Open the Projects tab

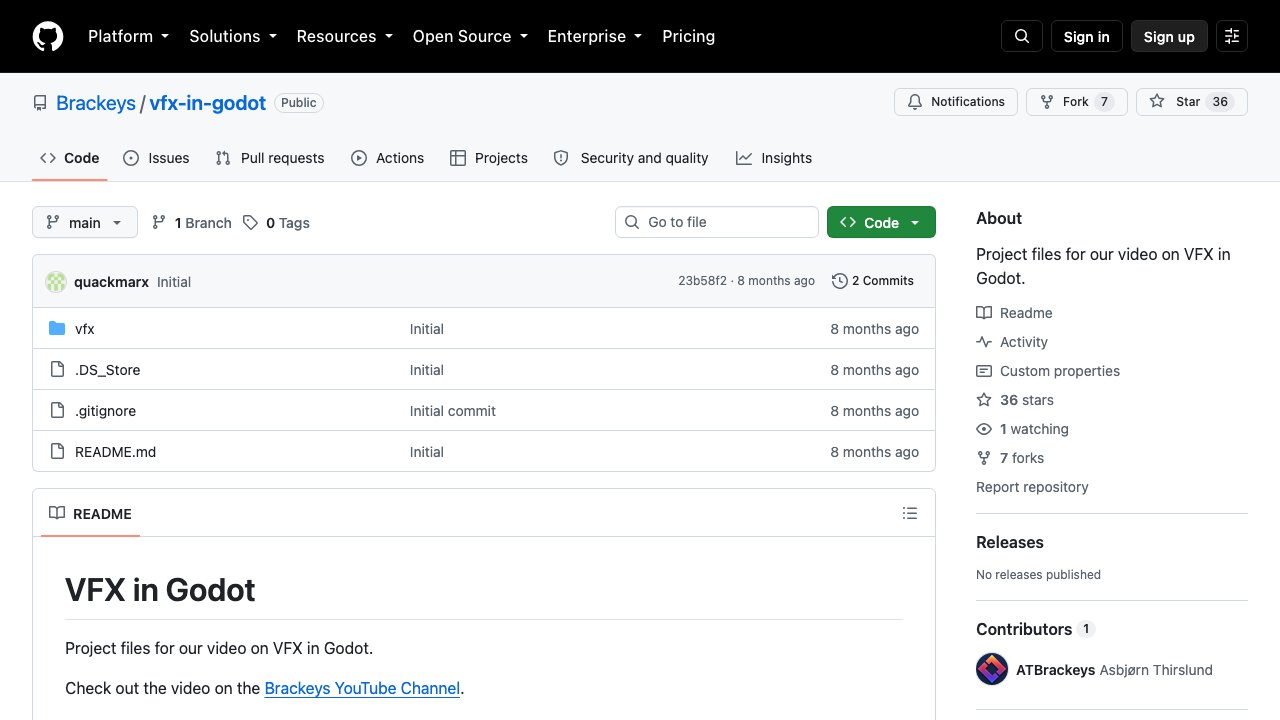pos(489,158)
